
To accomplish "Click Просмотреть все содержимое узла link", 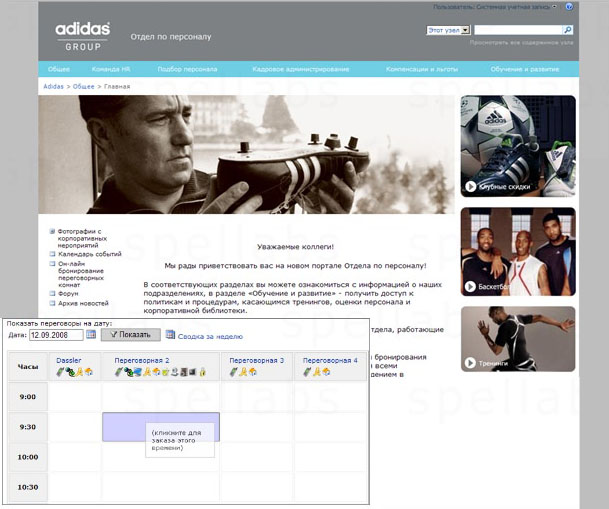I will pos(521,43).
